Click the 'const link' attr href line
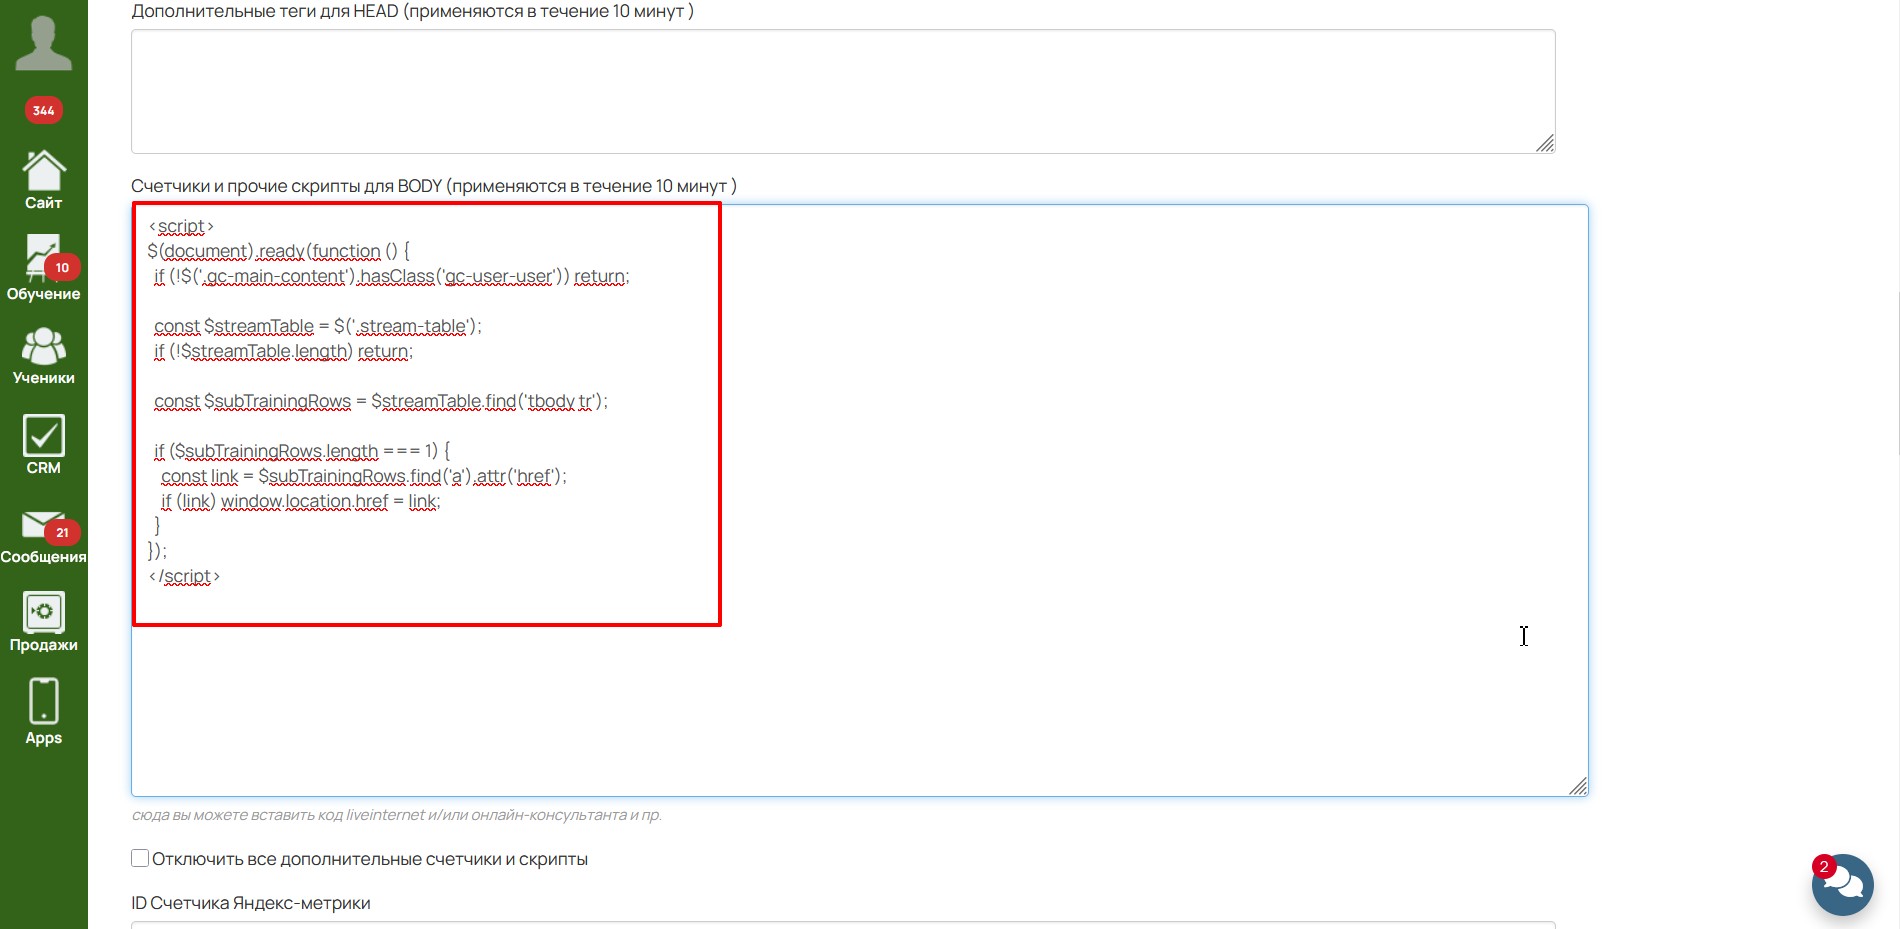Image resolution: width=1900 pixels, height=929 pixels. click(363, 476)
